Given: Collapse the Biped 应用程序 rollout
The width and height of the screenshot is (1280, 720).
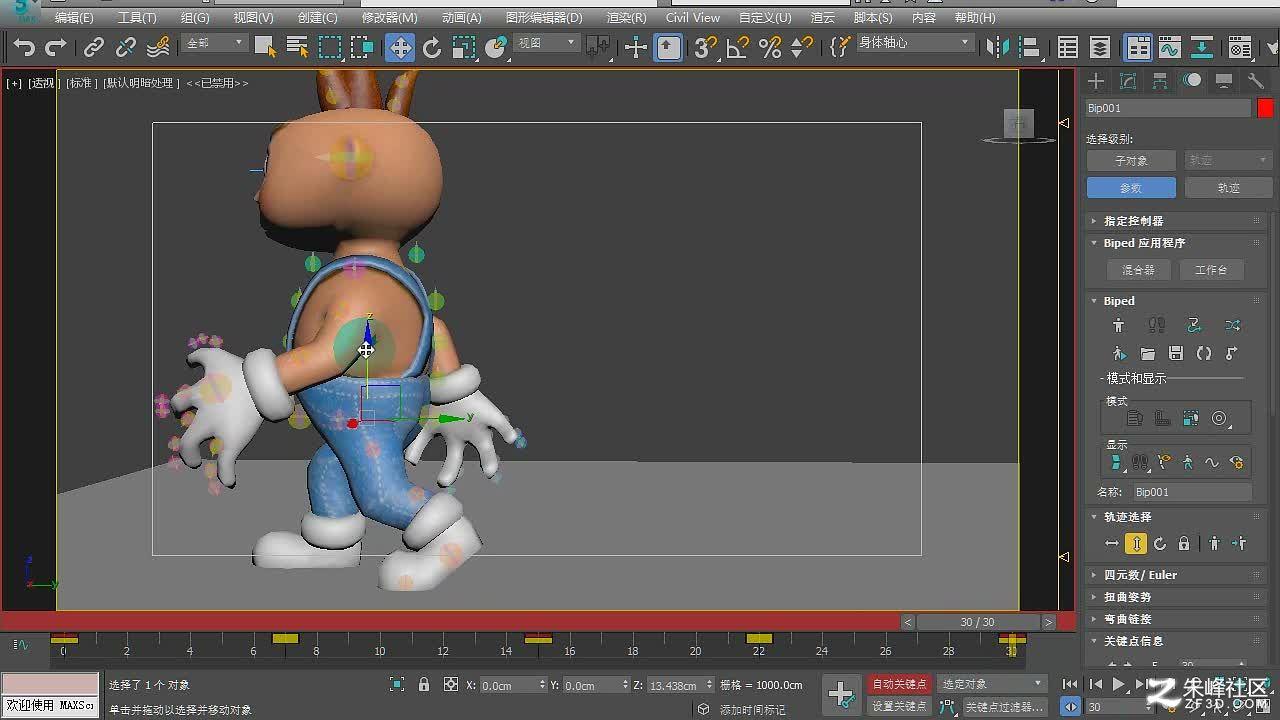Looking at the screenshot, I should [x=1177, y=243].
